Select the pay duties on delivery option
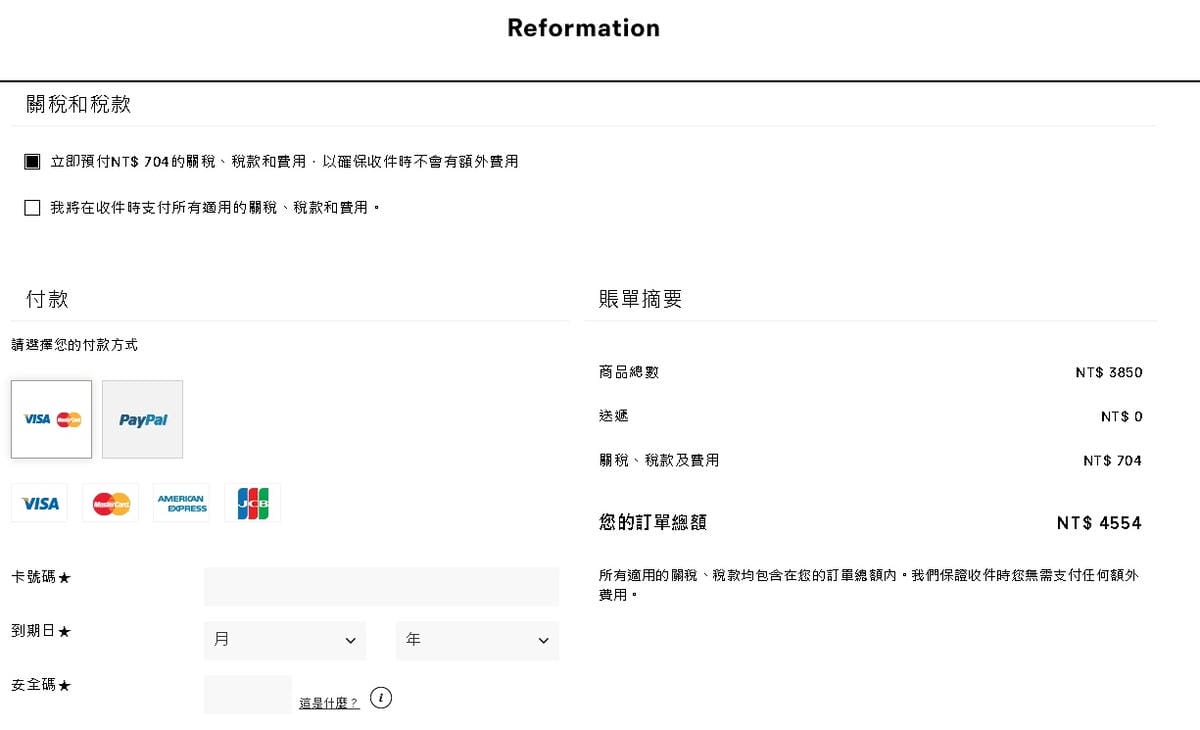This screenshot has height=730, width=1200. [32, 208]
